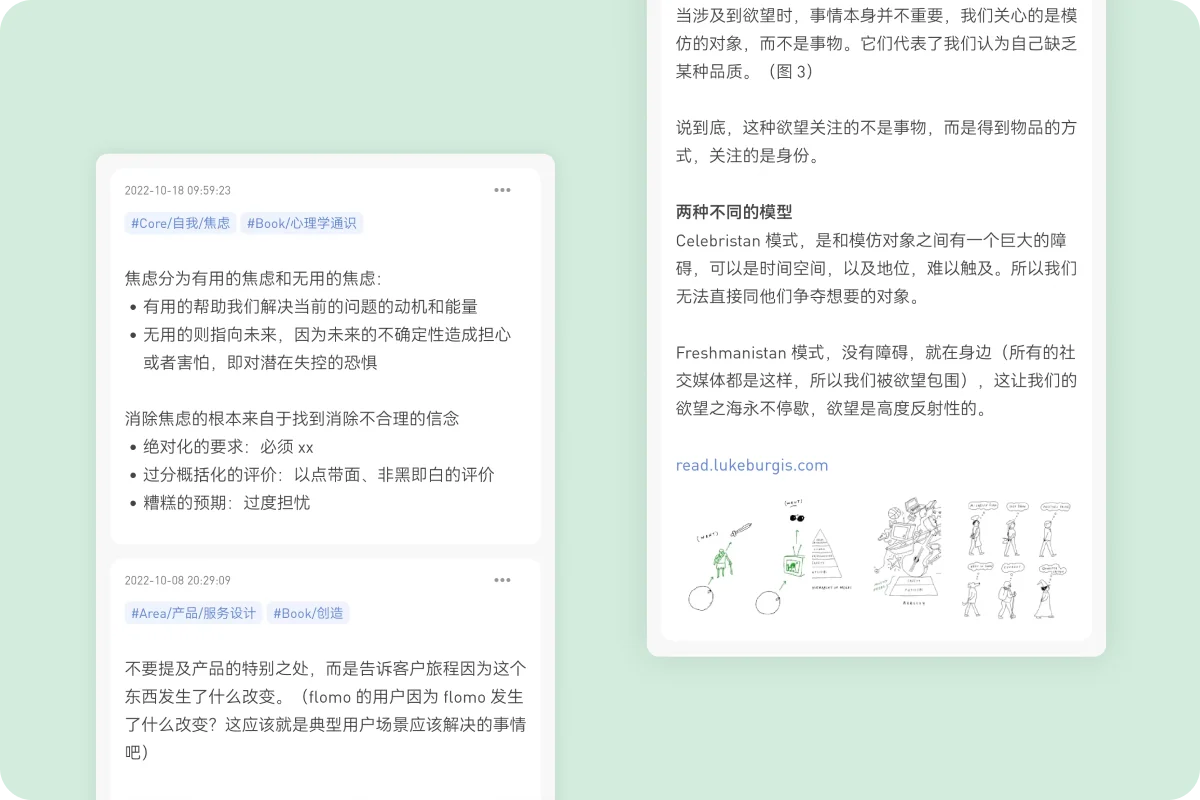
Task: Click the paragraph starting 不要提及产品的特别之处
Action: [326, 710]
